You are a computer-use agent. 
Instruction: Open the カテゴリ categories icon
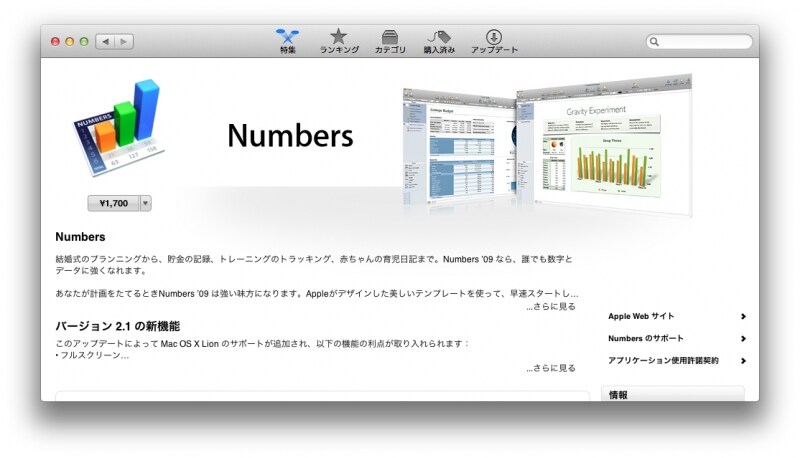point(390,41)
